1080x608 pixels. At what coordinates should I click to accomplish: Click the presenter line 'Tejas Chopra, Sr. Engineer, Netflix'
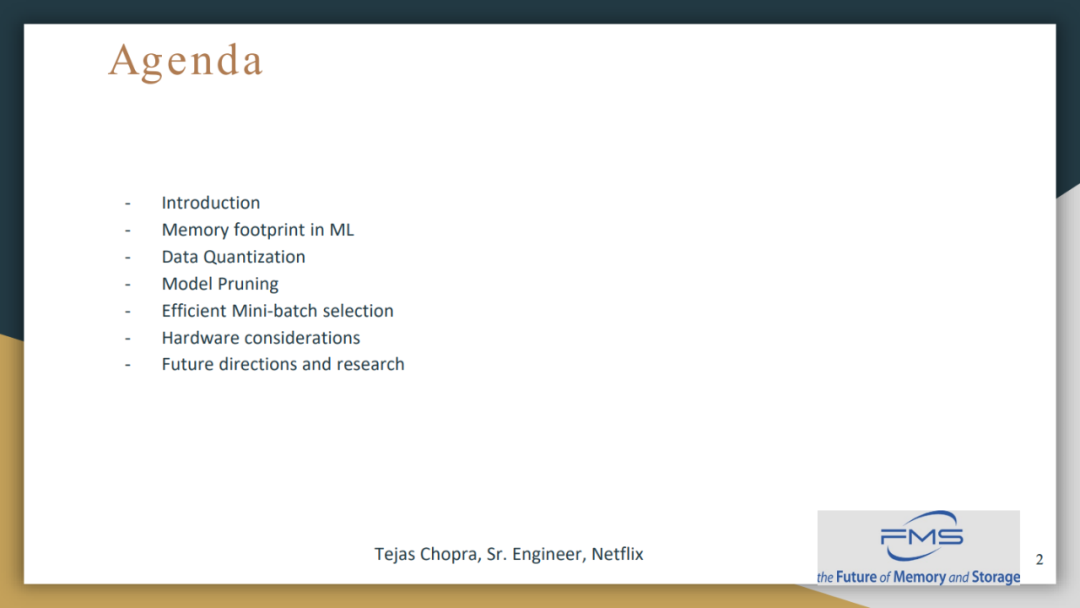coord(509,554)
